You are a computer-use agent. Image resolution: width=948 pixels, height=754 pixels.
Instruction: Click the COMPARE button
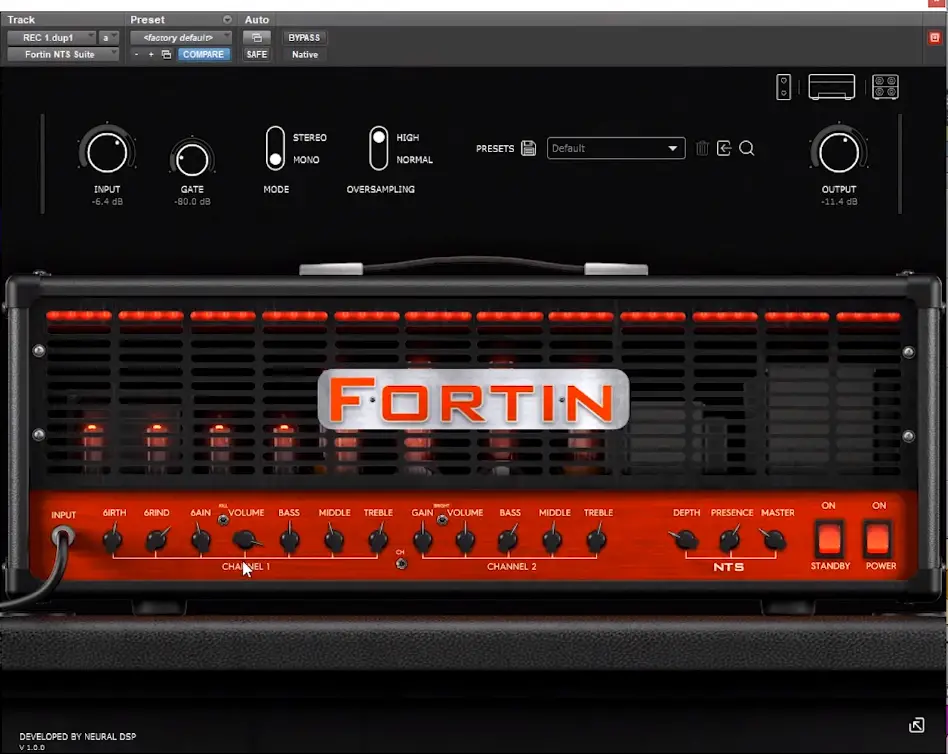pos(203,54)
